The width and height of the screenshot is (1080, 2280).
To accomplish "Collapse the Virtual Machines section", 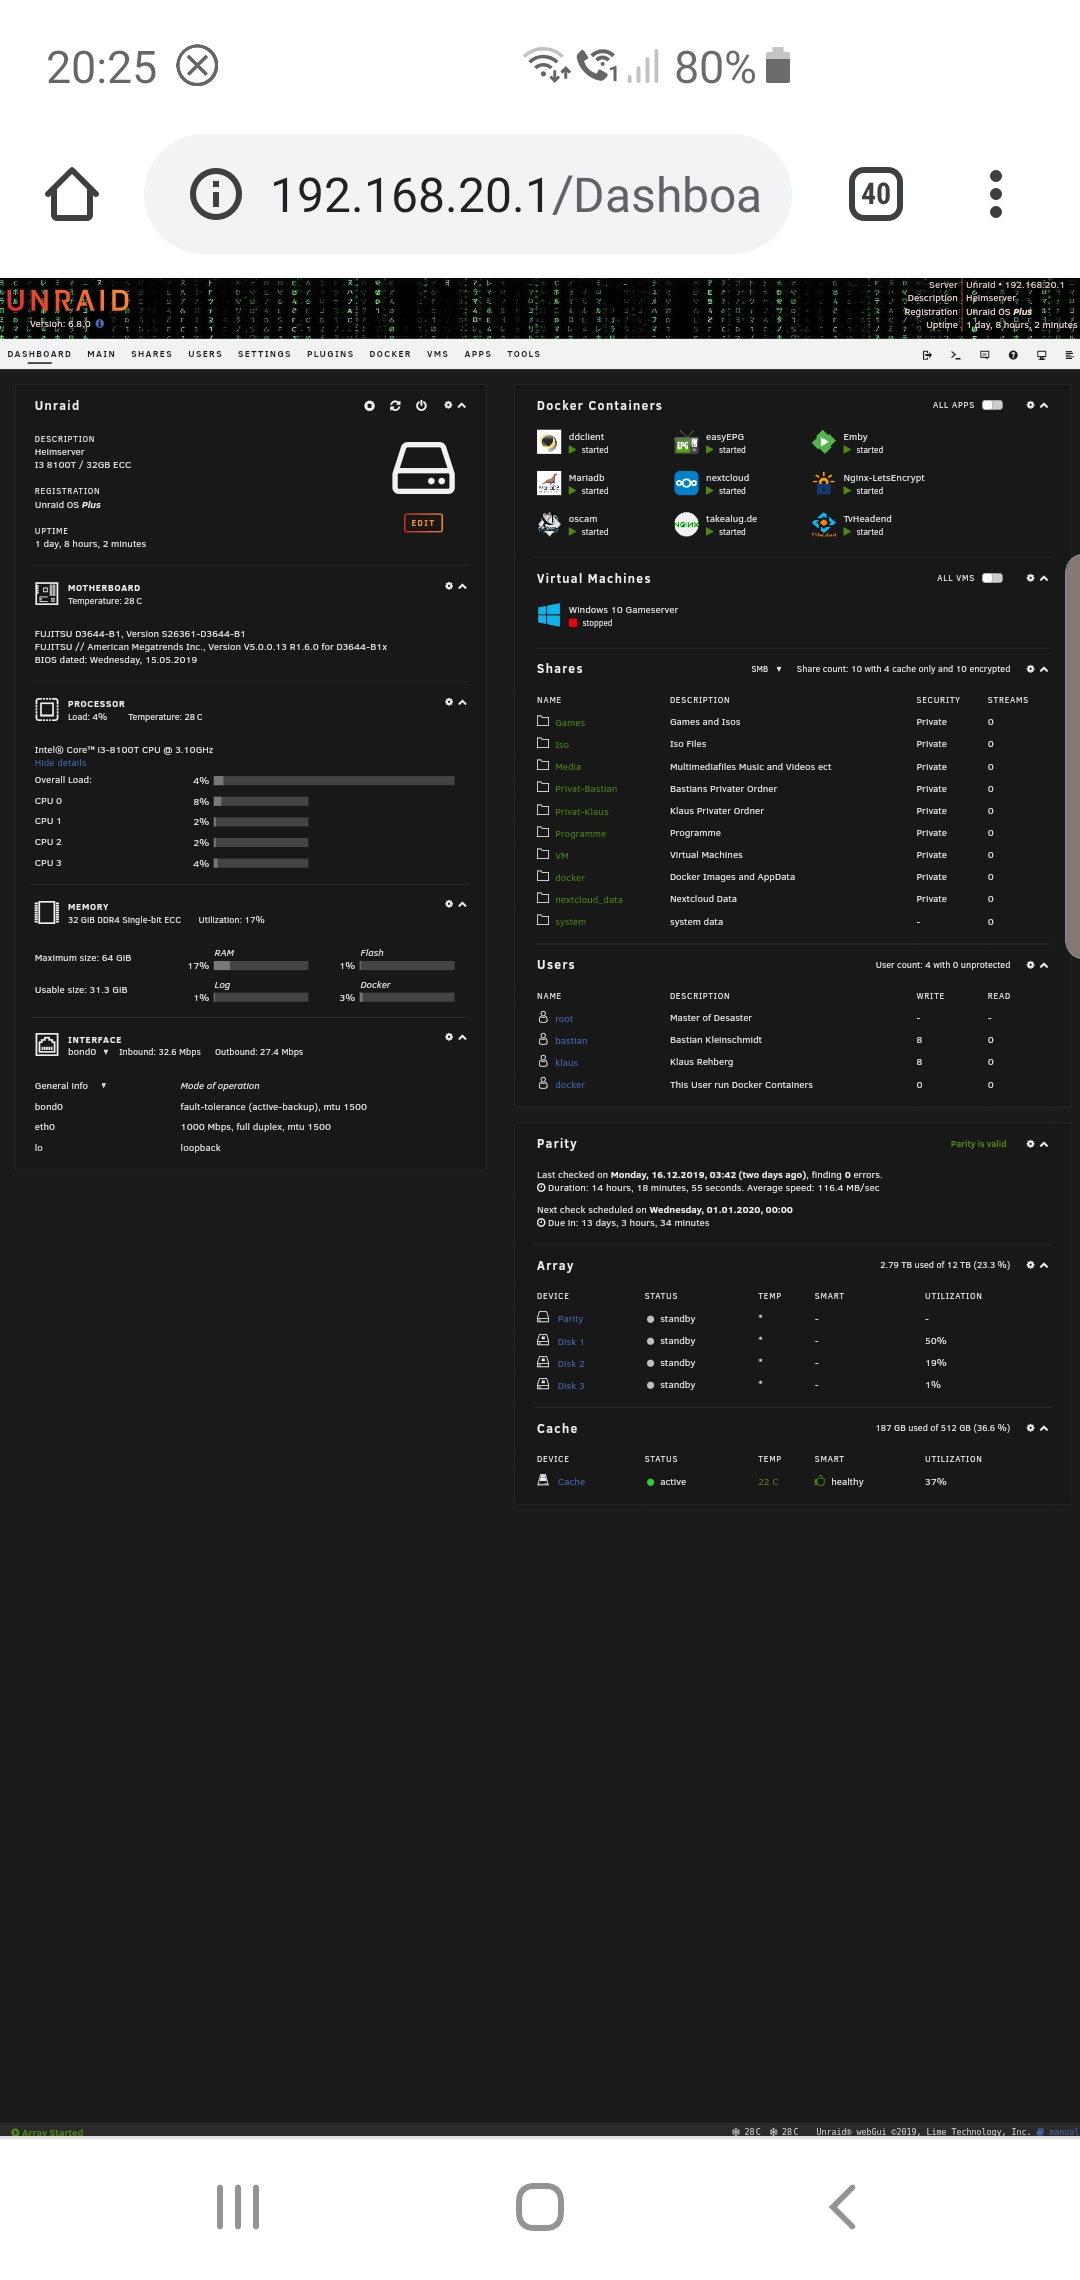I will 1044,578.
